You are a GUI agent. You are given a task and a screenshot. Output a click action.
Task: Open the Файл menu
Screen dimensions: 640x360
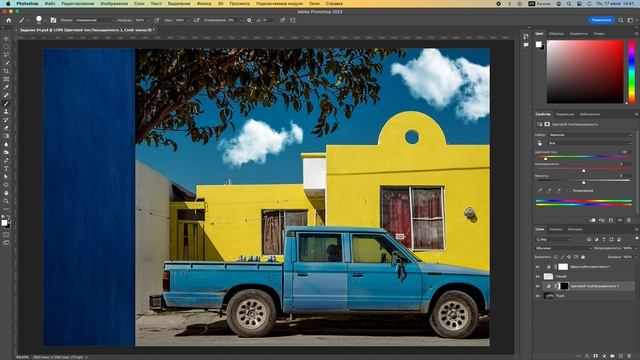pos(50,3)
